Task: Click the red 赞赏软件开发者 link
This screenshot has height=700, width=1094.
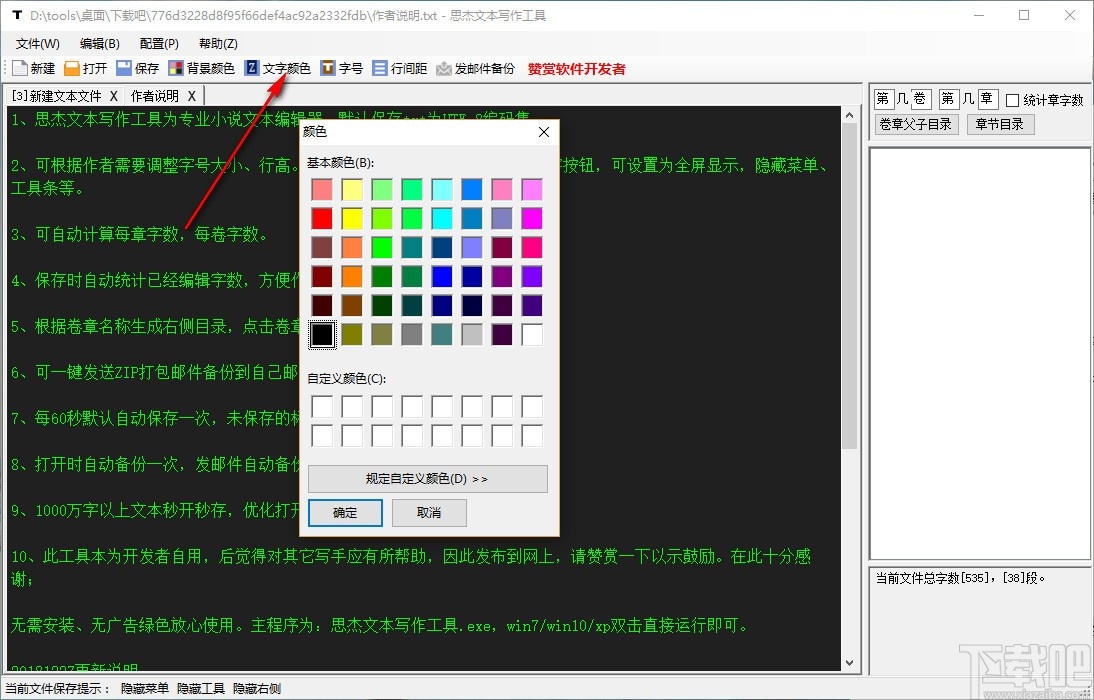Action: [577, 68]
